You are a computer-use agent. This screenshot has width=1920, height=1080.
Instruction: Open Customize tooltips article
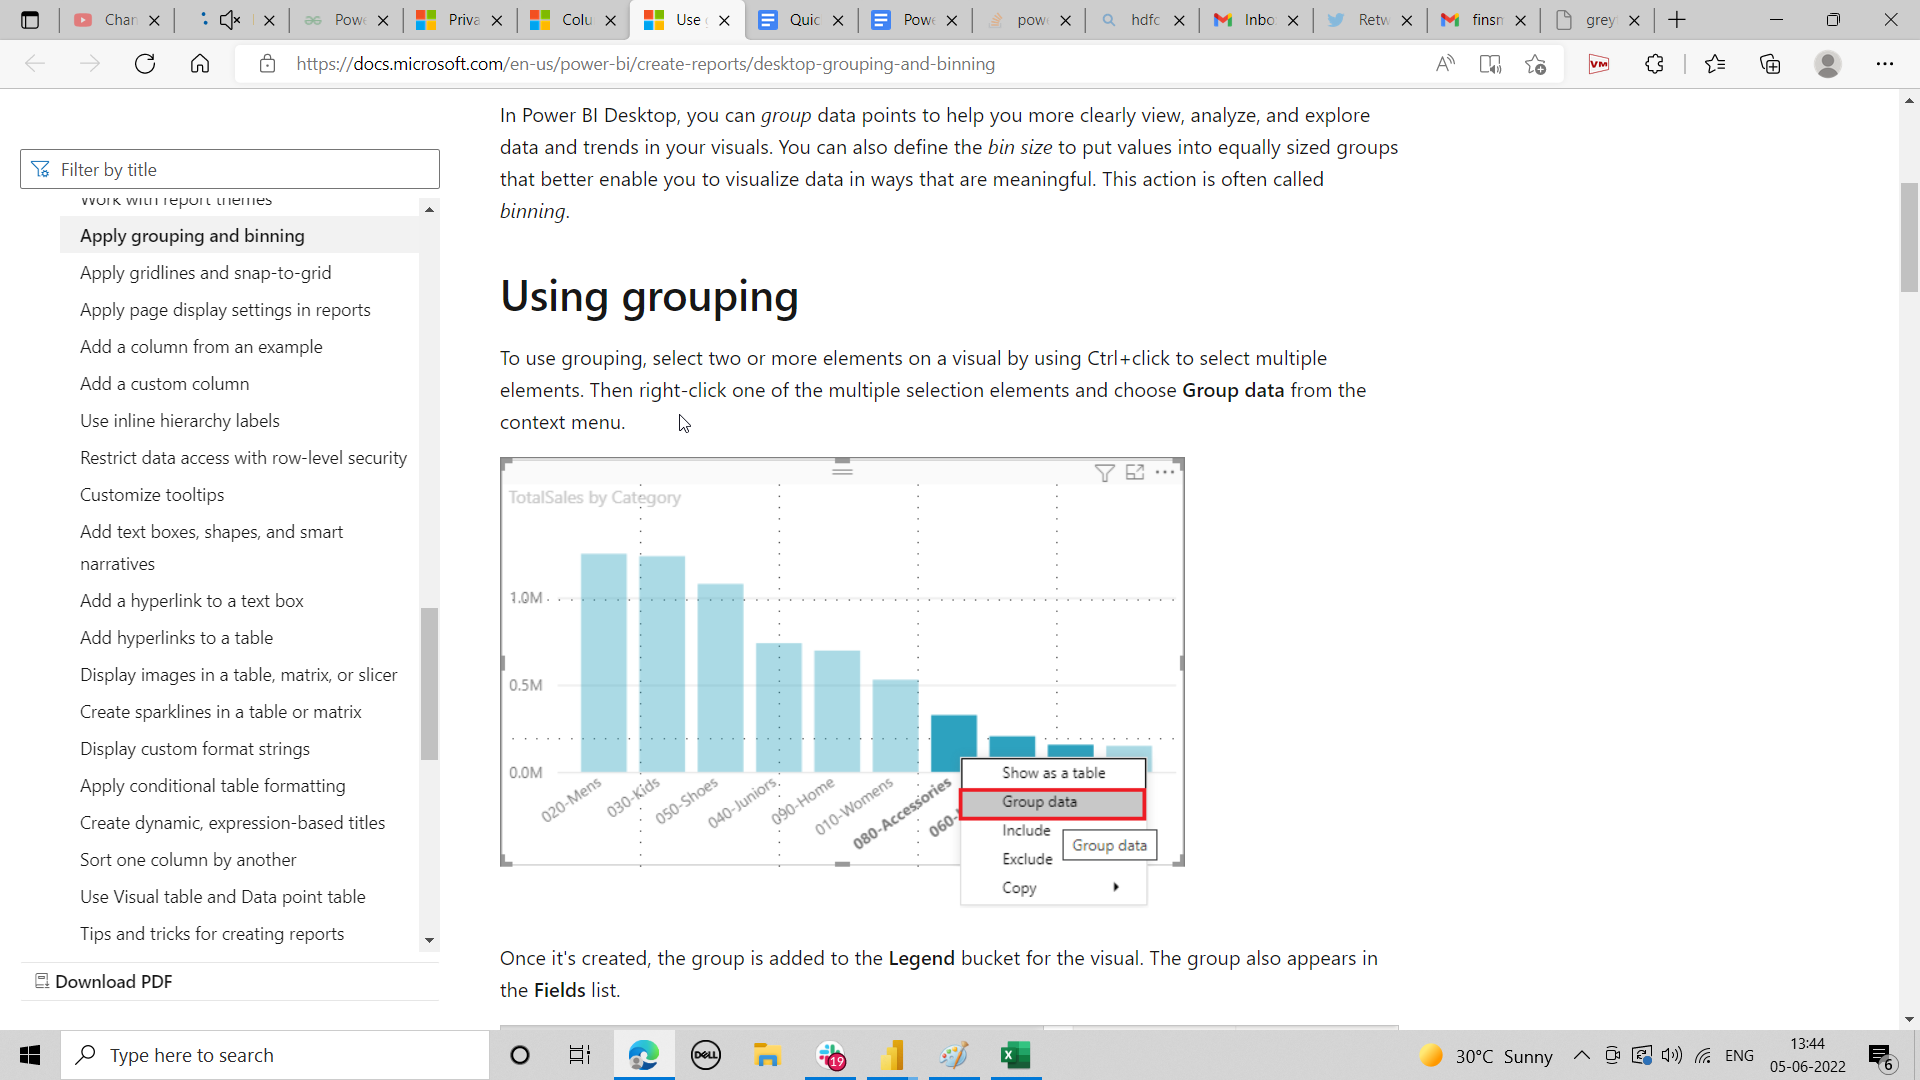point(152,495)
